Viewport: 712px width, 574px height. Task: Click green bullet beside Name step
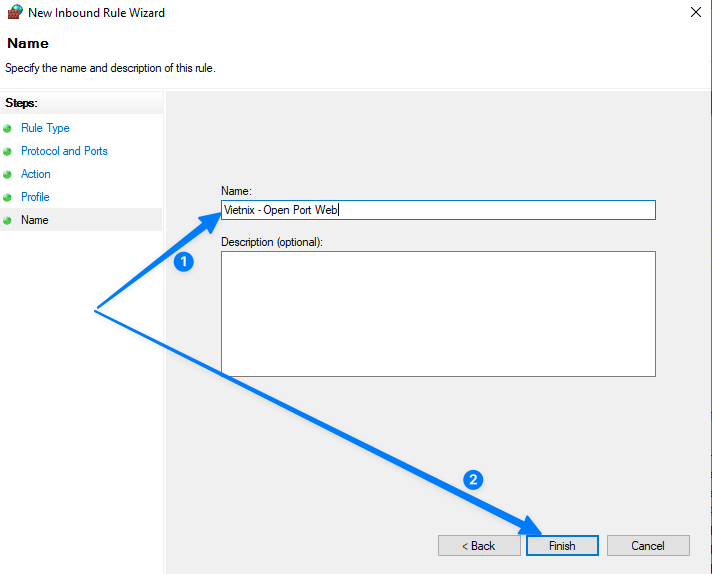[8, 220]
